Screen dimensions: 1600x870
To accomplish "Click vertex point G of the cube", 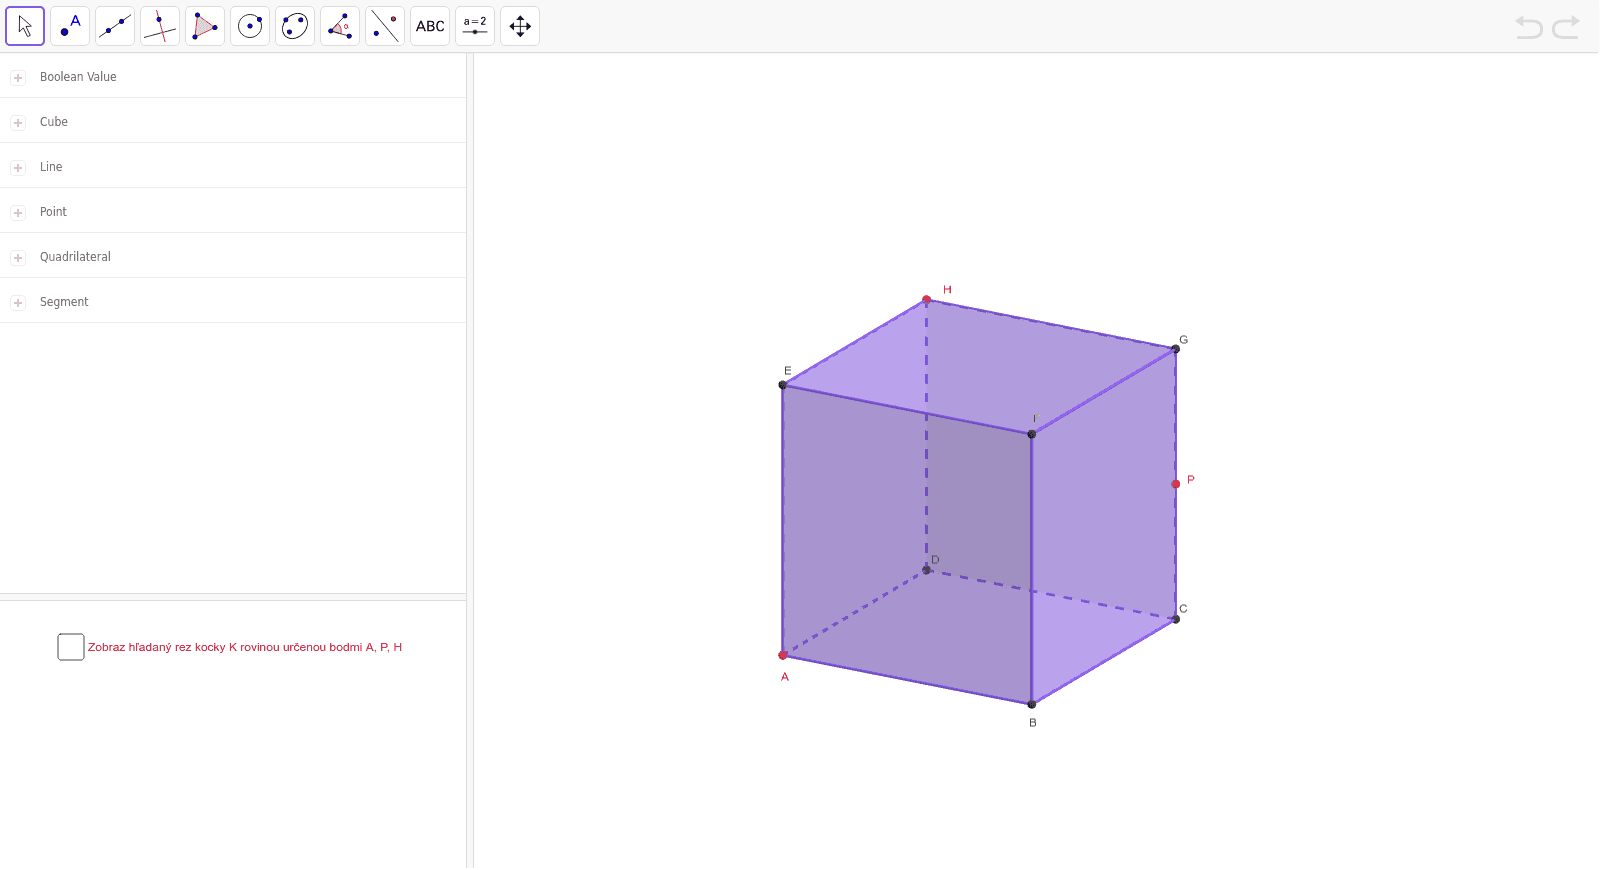I will (1176, 349).
